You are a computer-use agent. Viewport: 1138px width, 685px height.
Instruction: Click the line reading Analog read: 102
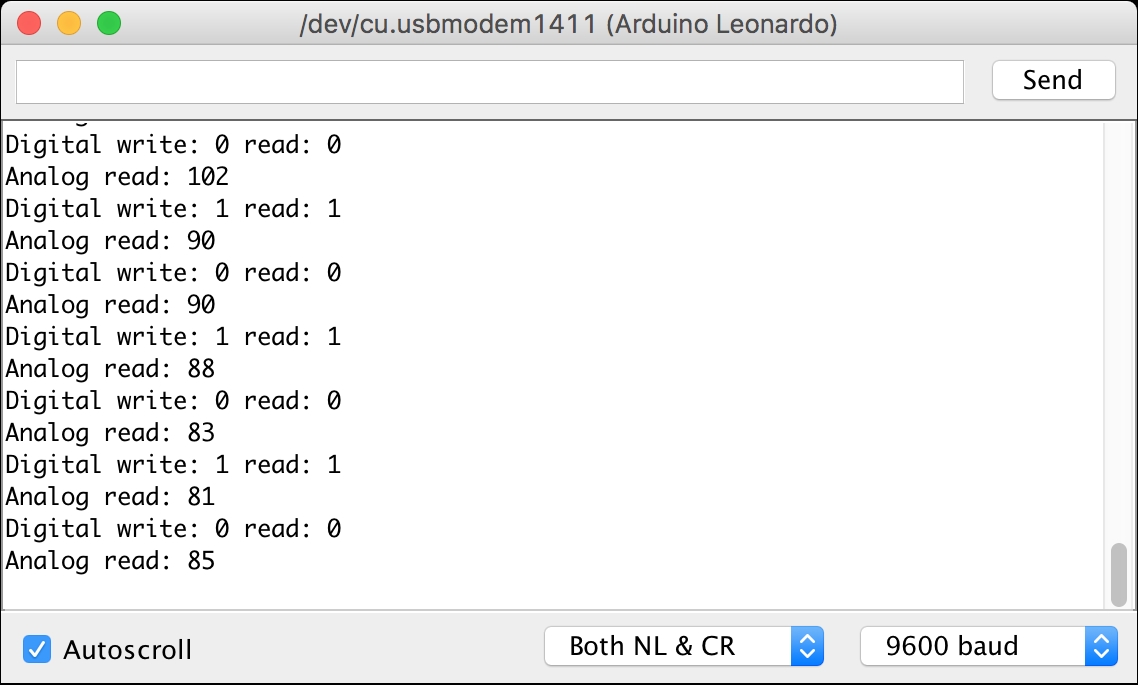pyautogui.click(x=117, y=177)
